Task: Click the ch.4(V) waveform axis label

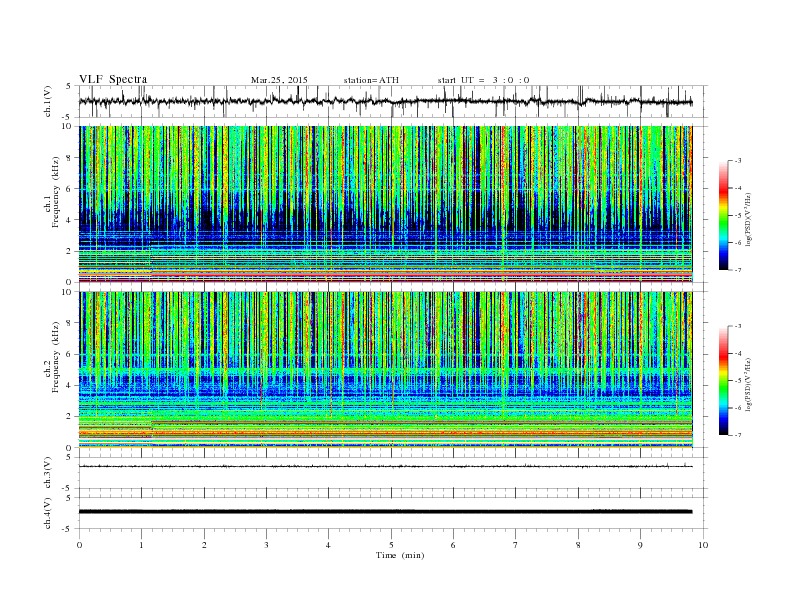Action: pyautogui.click(x=48, y=513)
